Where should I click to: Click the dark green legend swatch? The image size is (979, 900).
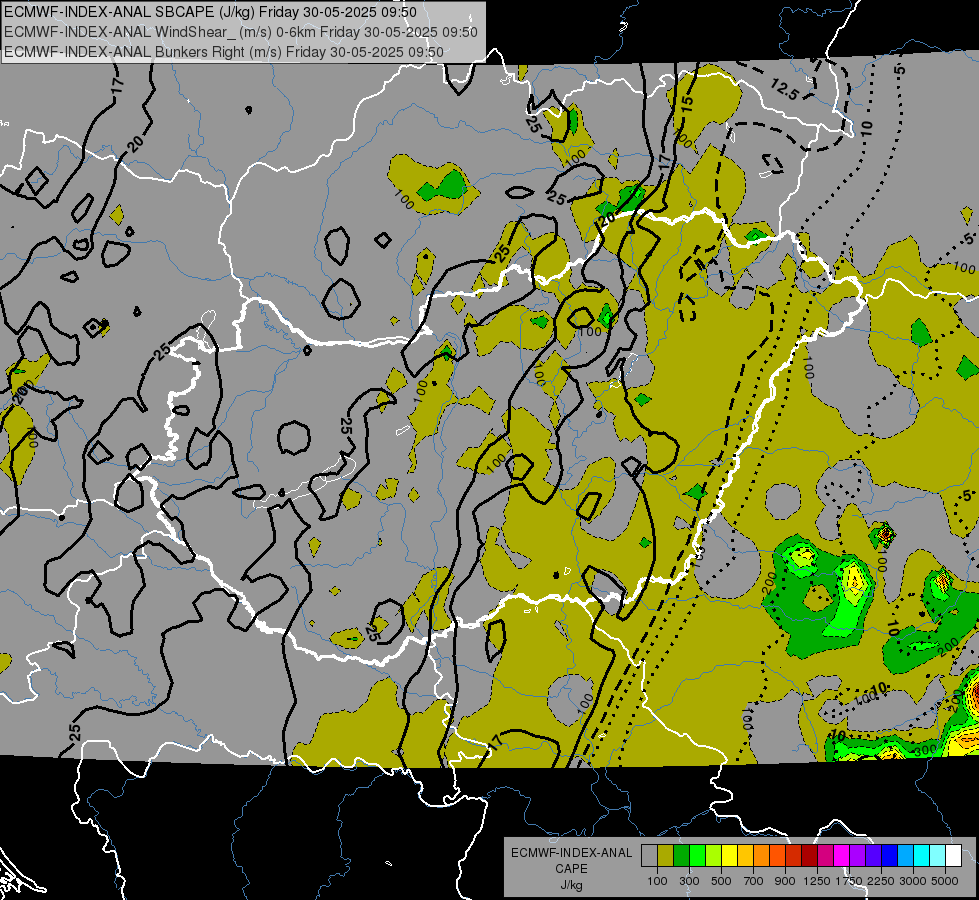[x=681, y=855]
